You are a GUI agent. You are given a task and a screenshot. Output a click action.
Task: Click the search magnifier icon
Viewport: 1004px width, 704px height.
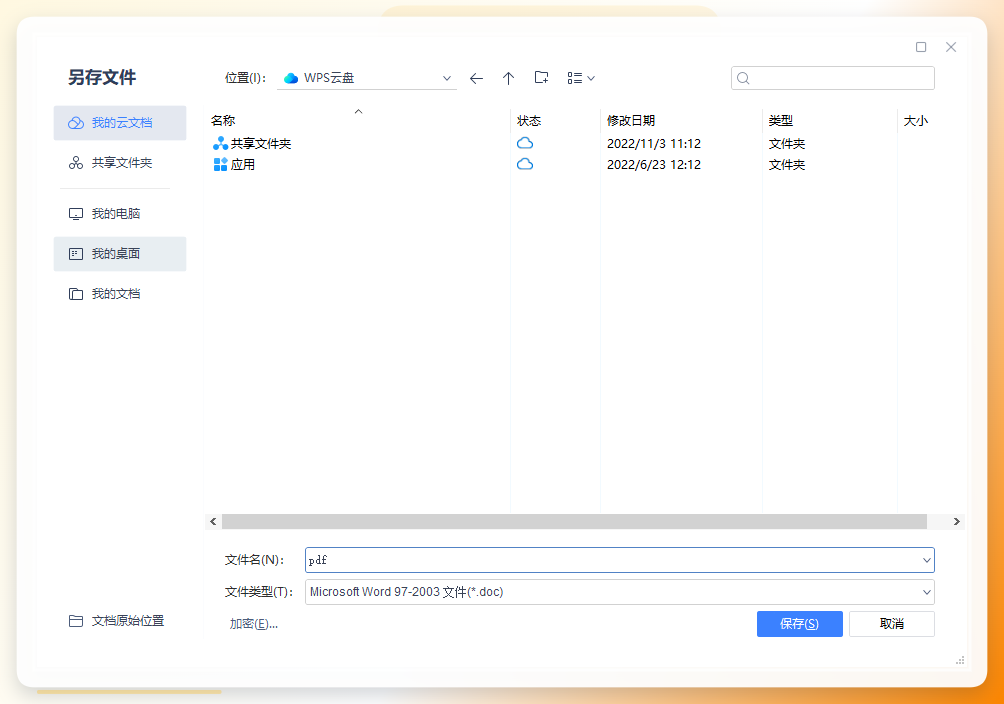point(743,78)
